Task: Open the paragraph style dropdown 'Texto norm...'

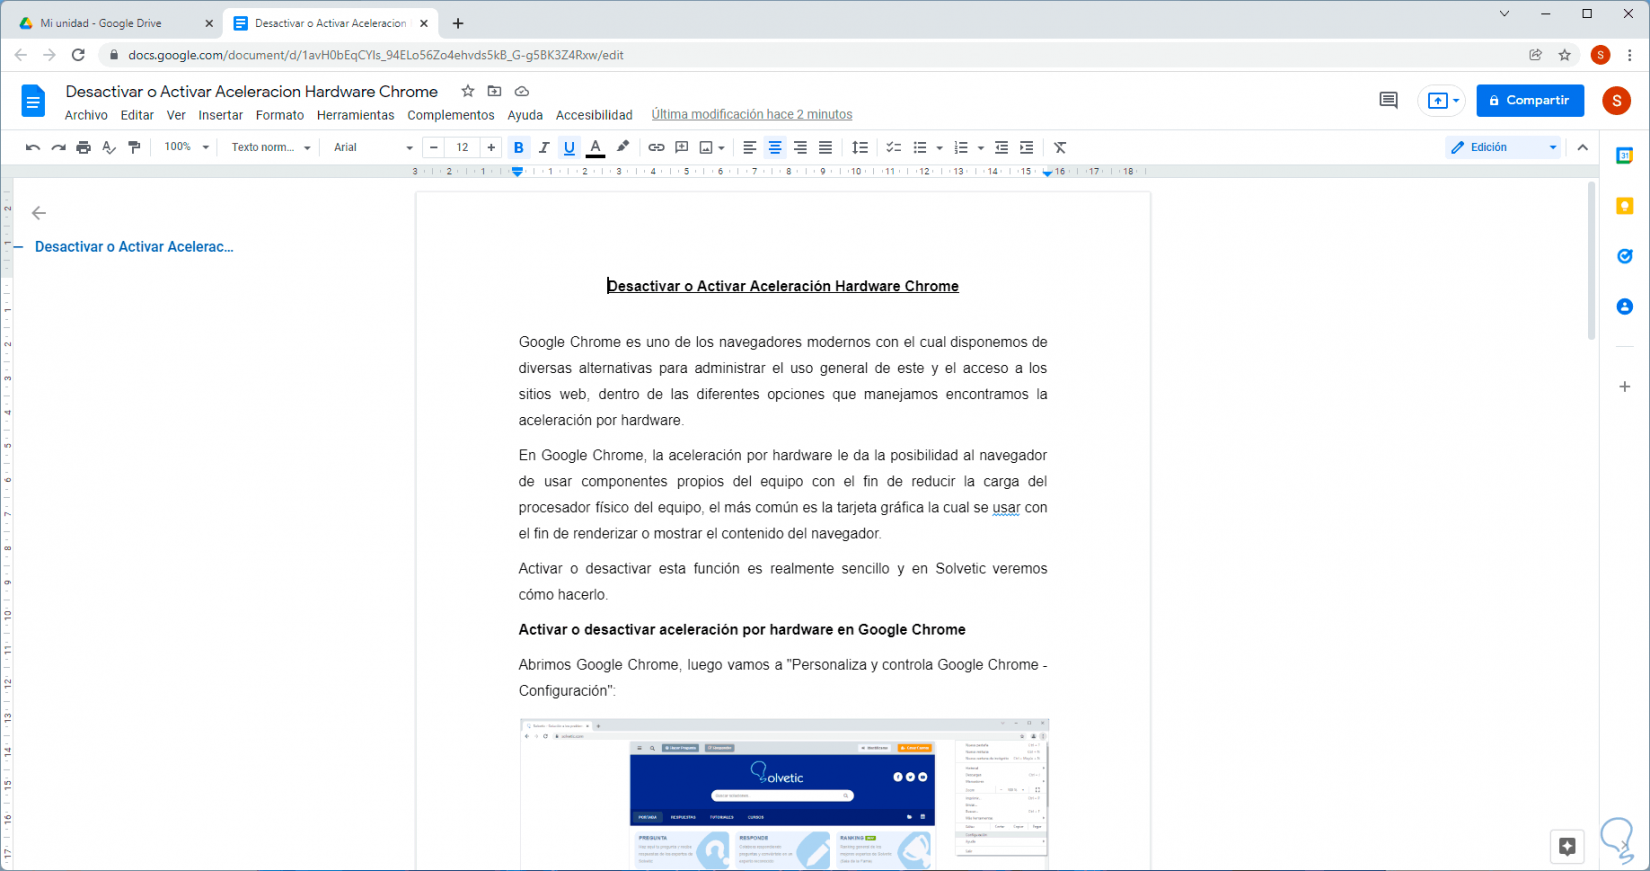Action: point(271,148)
